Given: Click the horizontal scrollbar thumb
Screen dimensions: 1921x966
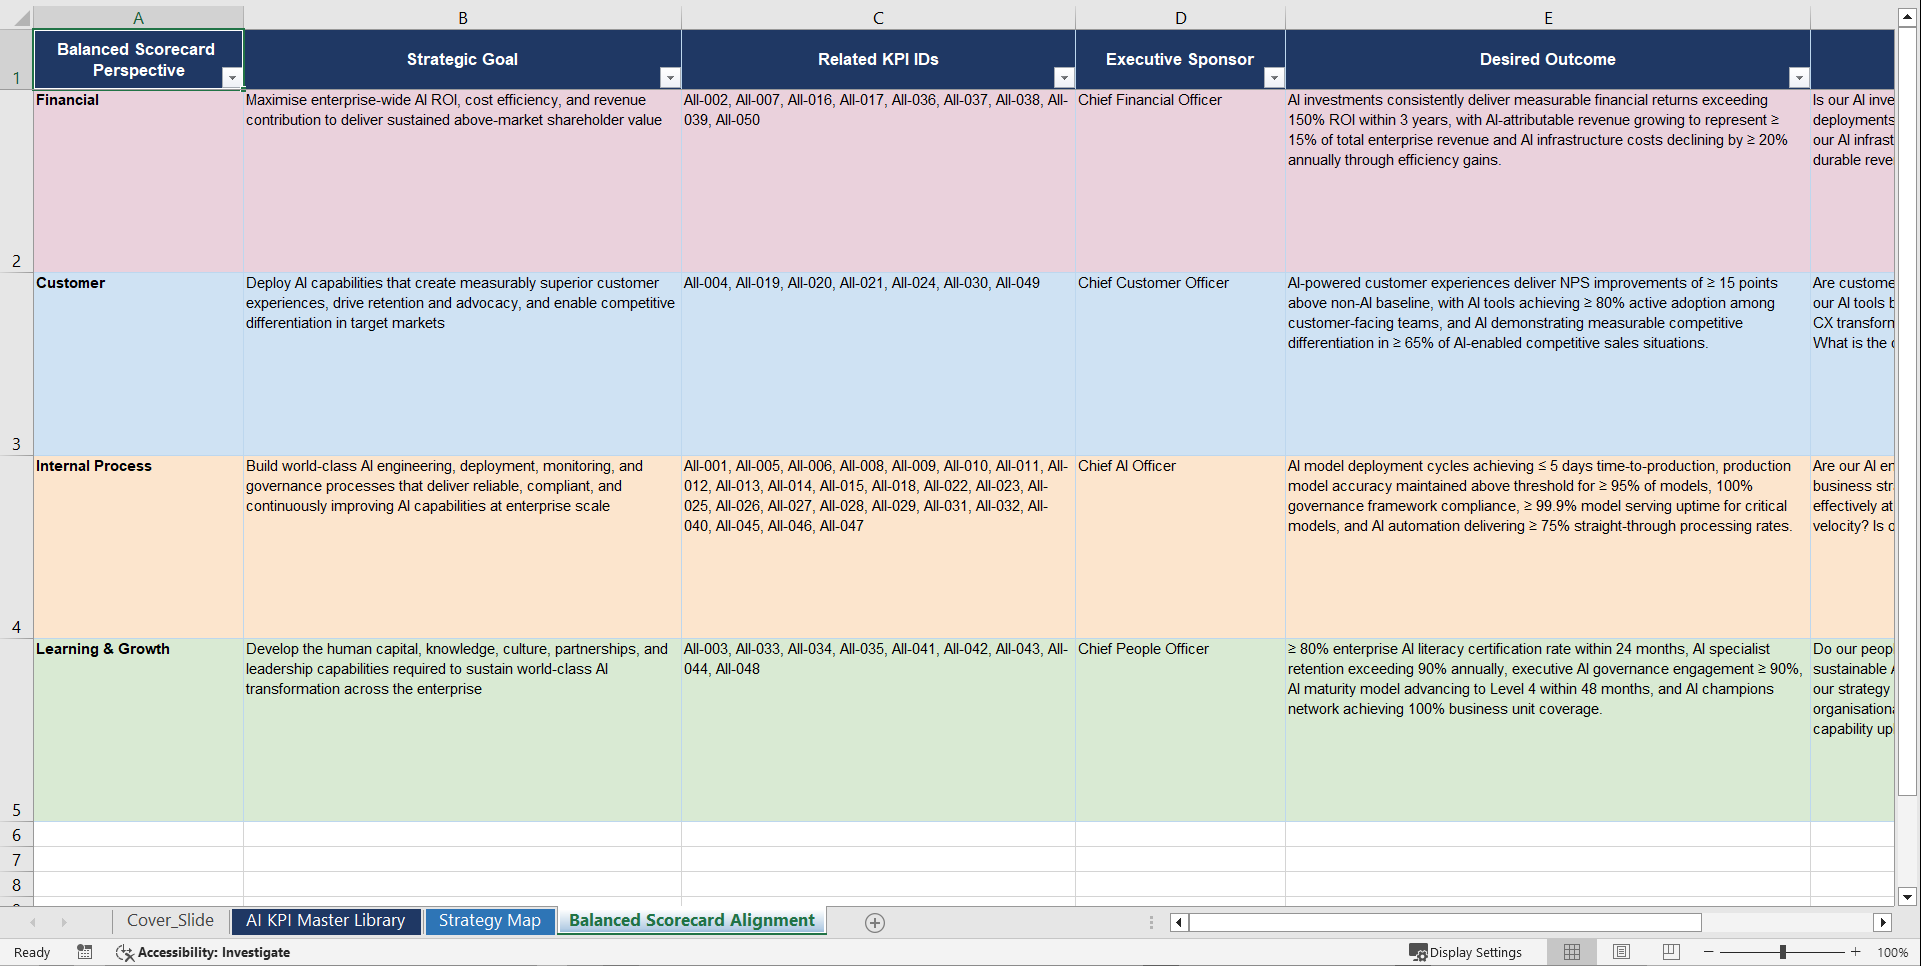Looking at the screenshot, I should 1445,922.
